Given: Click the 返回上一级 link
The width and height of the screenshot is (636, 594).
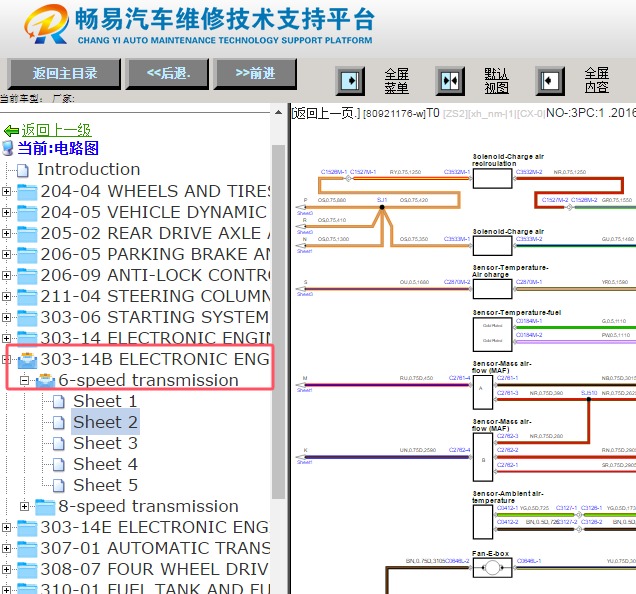Looking at the screenshot, I should [56, 130].
